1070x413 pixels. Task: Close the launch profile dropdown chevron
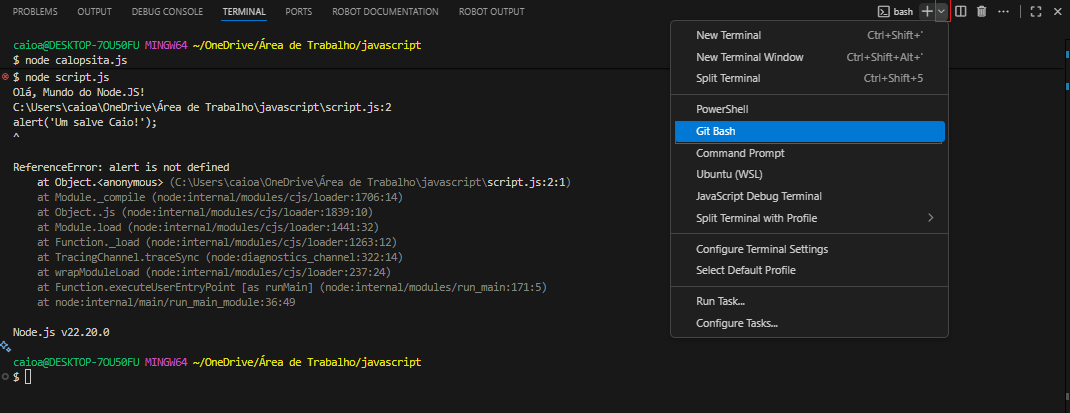(941, 11)
